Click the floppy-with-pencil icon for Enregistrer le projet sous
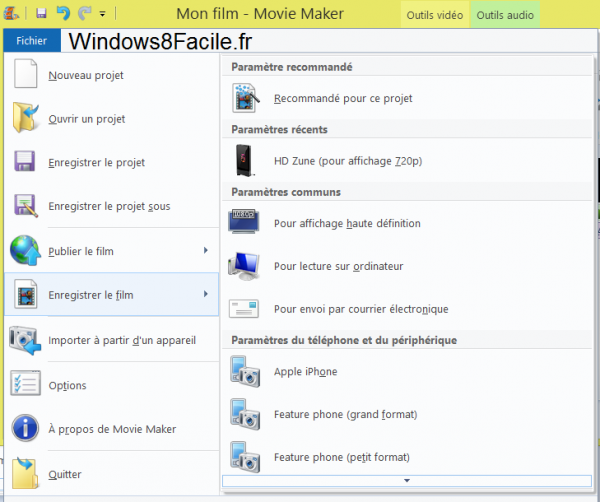600x502 pixels. tap(26, 206)
